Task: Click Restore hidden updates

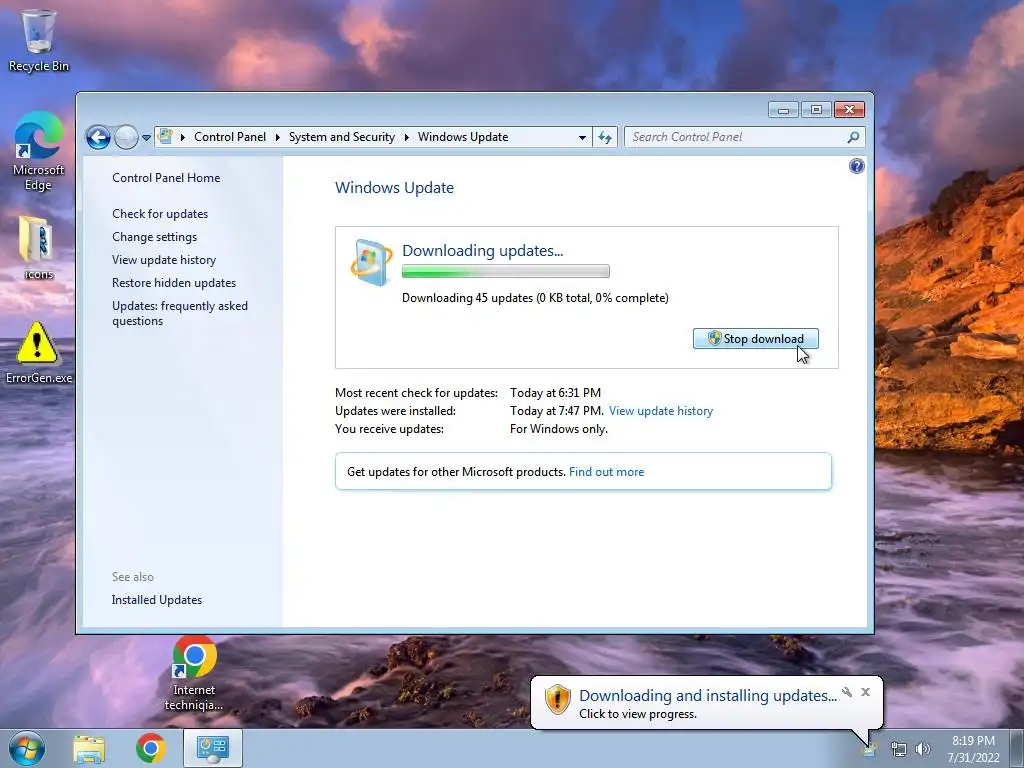Action: click(174, 283)
